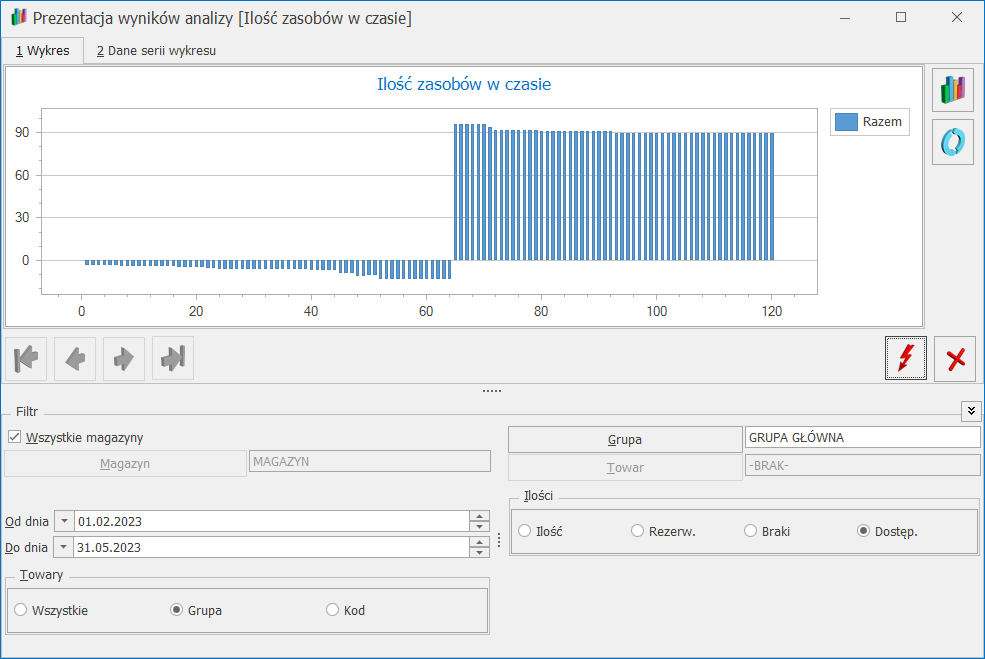The width and height of the screenshot is (985, 659).
Task: Choose the Braki radio option
Action: pyautogui.click(x=750, y=531)
